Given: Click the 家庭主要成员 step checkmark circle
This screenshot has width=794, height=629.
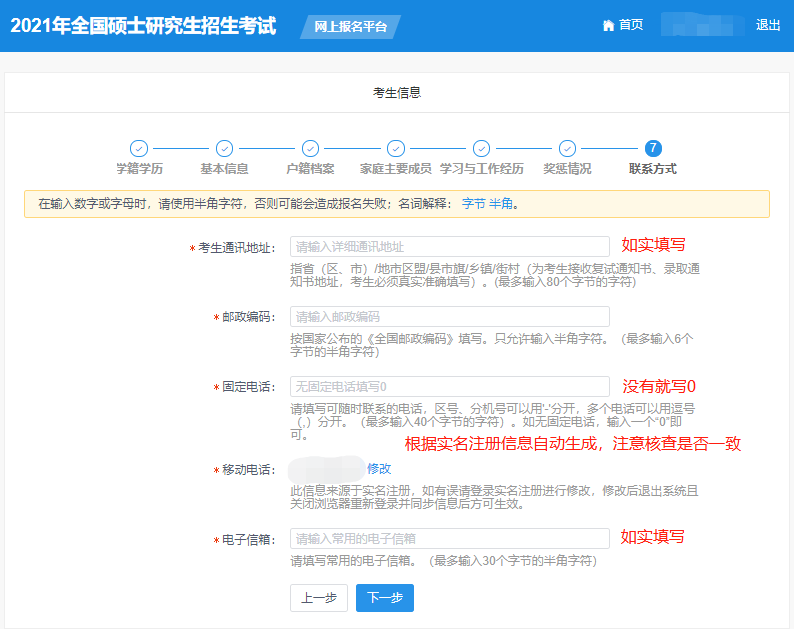Looking at the screenshot, I should point(396,148).
